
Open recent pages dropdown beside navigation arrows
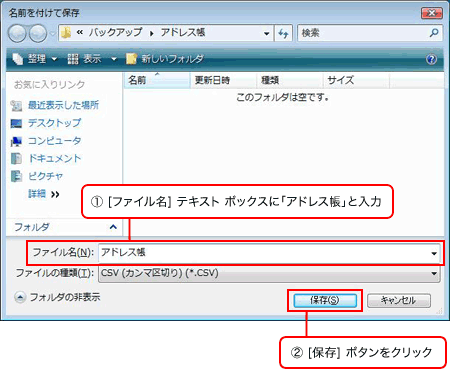(x=53, y=33)
